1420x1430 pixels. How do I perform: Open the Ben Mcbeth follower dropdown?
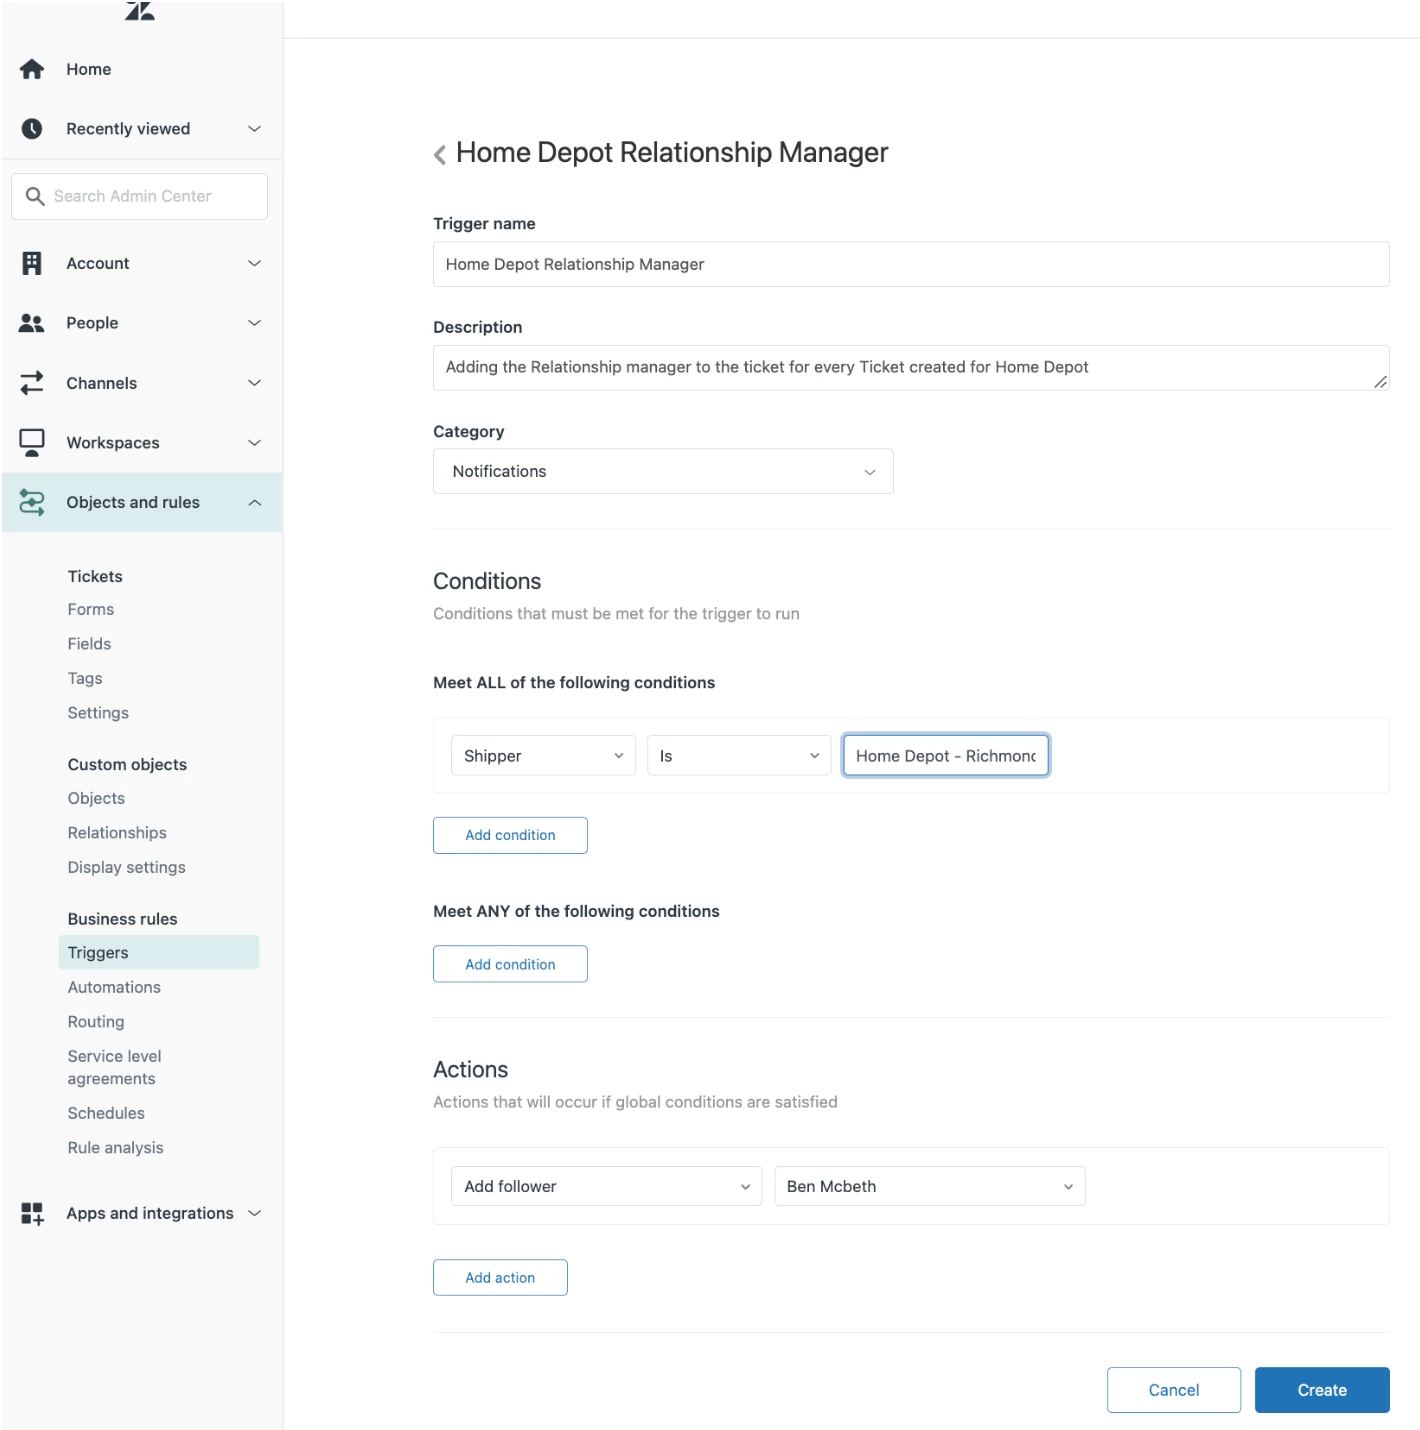tap(930, 1186)
